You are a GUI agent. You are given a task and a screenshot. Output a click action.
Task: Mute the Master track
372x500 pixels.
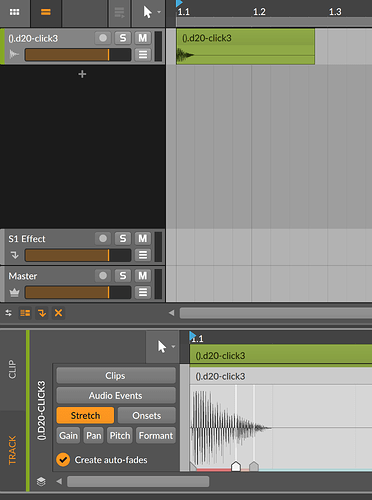pos(143,276)
